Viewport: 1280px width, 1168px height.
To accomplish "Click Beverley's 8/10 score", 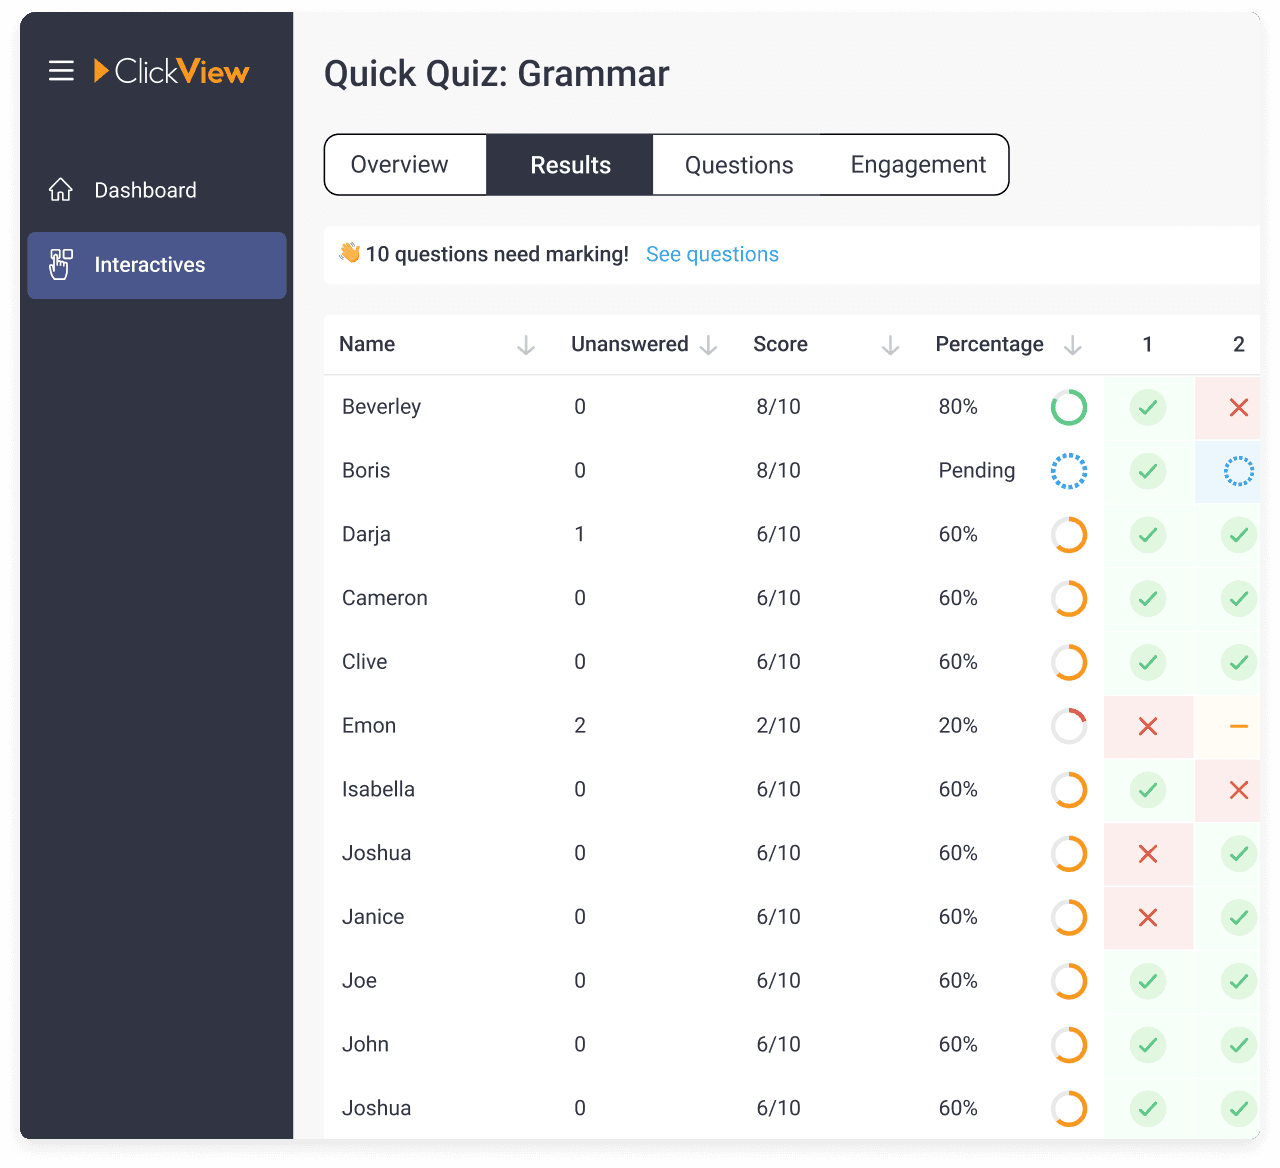I will click(778, 407).
